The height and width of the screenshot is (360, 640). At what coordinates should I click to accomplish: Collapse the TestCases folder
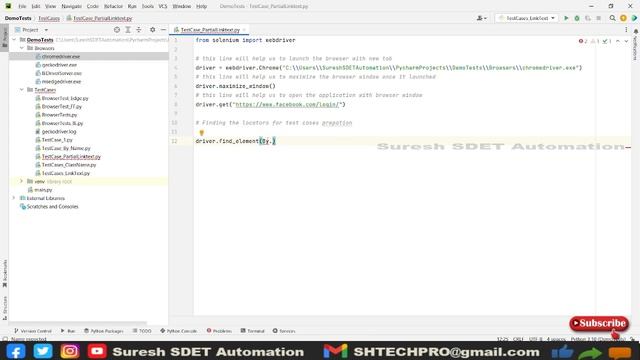[x=22, y=90]
